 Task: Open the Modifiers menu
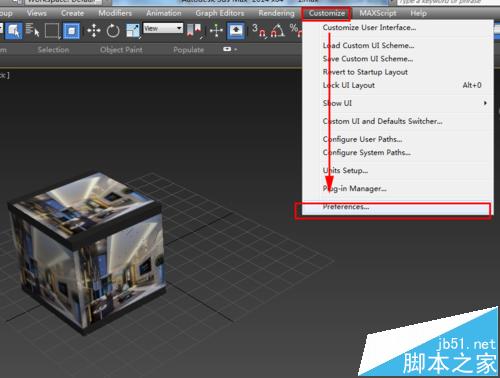pyautogui.click(x=115, y=13)
